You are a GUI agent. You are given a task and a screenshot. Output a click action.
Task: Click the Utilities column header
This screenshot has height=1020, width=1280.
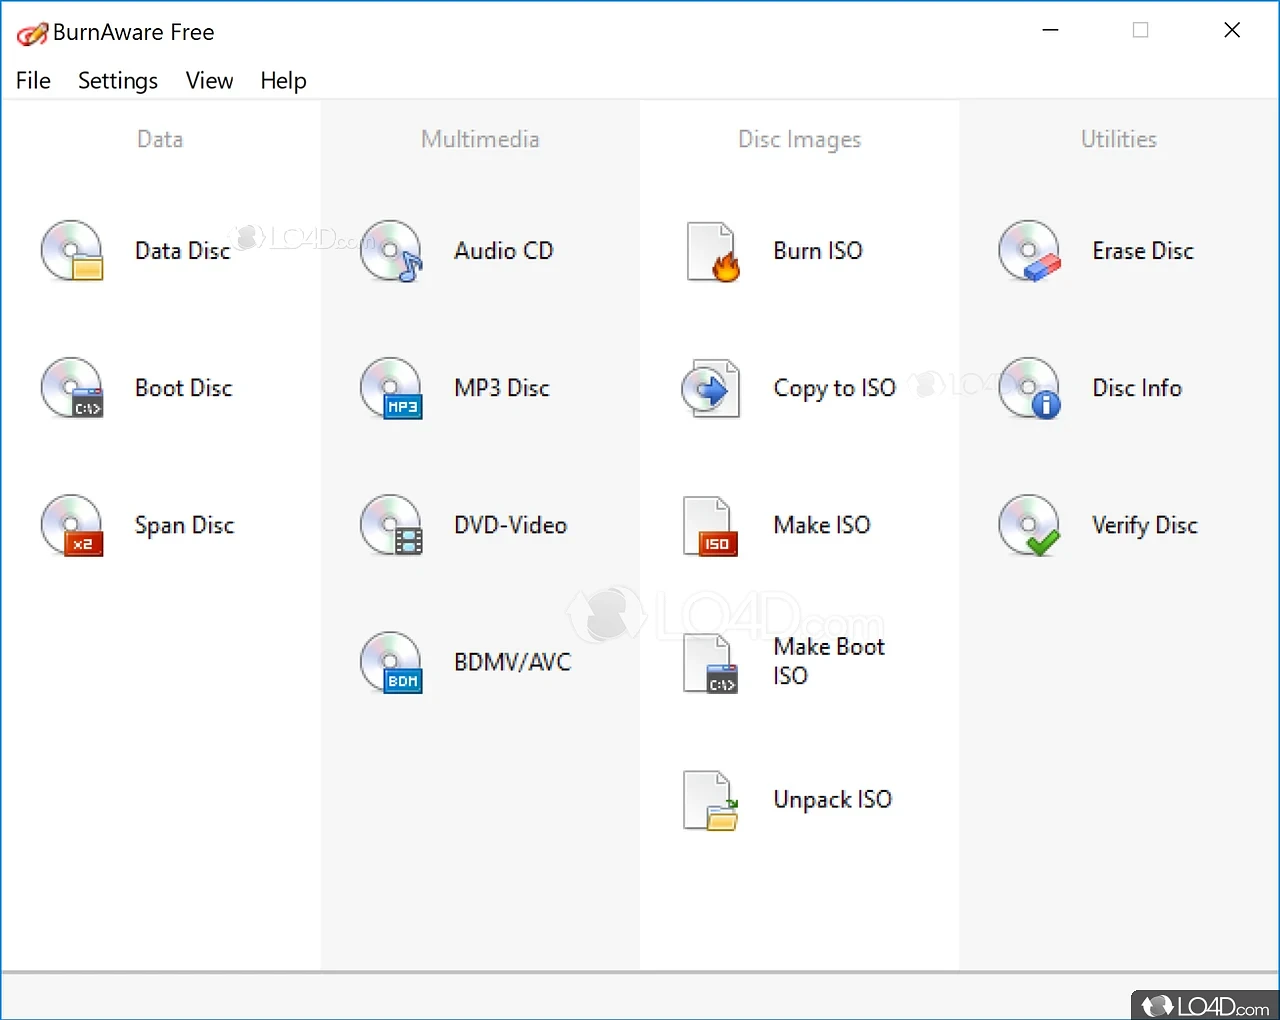point(1119,139)
